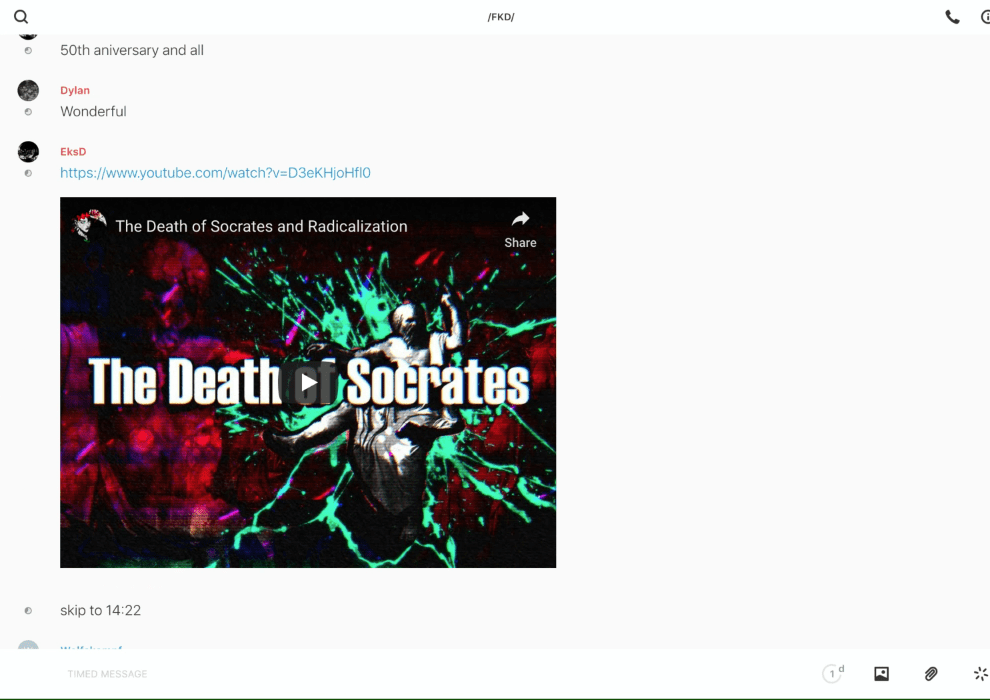The width and height of the screenshot is (990, 700).
Task: Open the search magnifier icon
Action: 21,17
